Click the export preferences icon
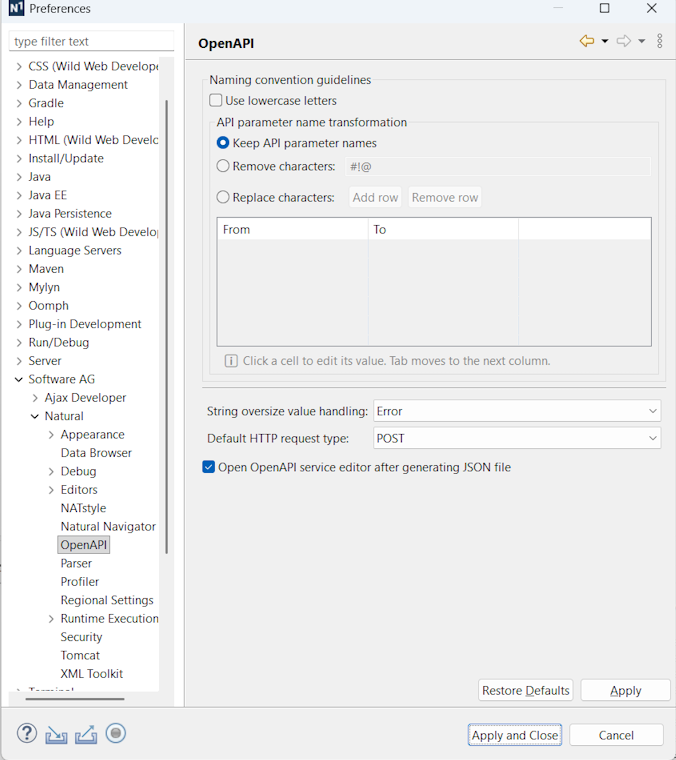This screenshot has height=760, width=676. click(x=86, y=734)
